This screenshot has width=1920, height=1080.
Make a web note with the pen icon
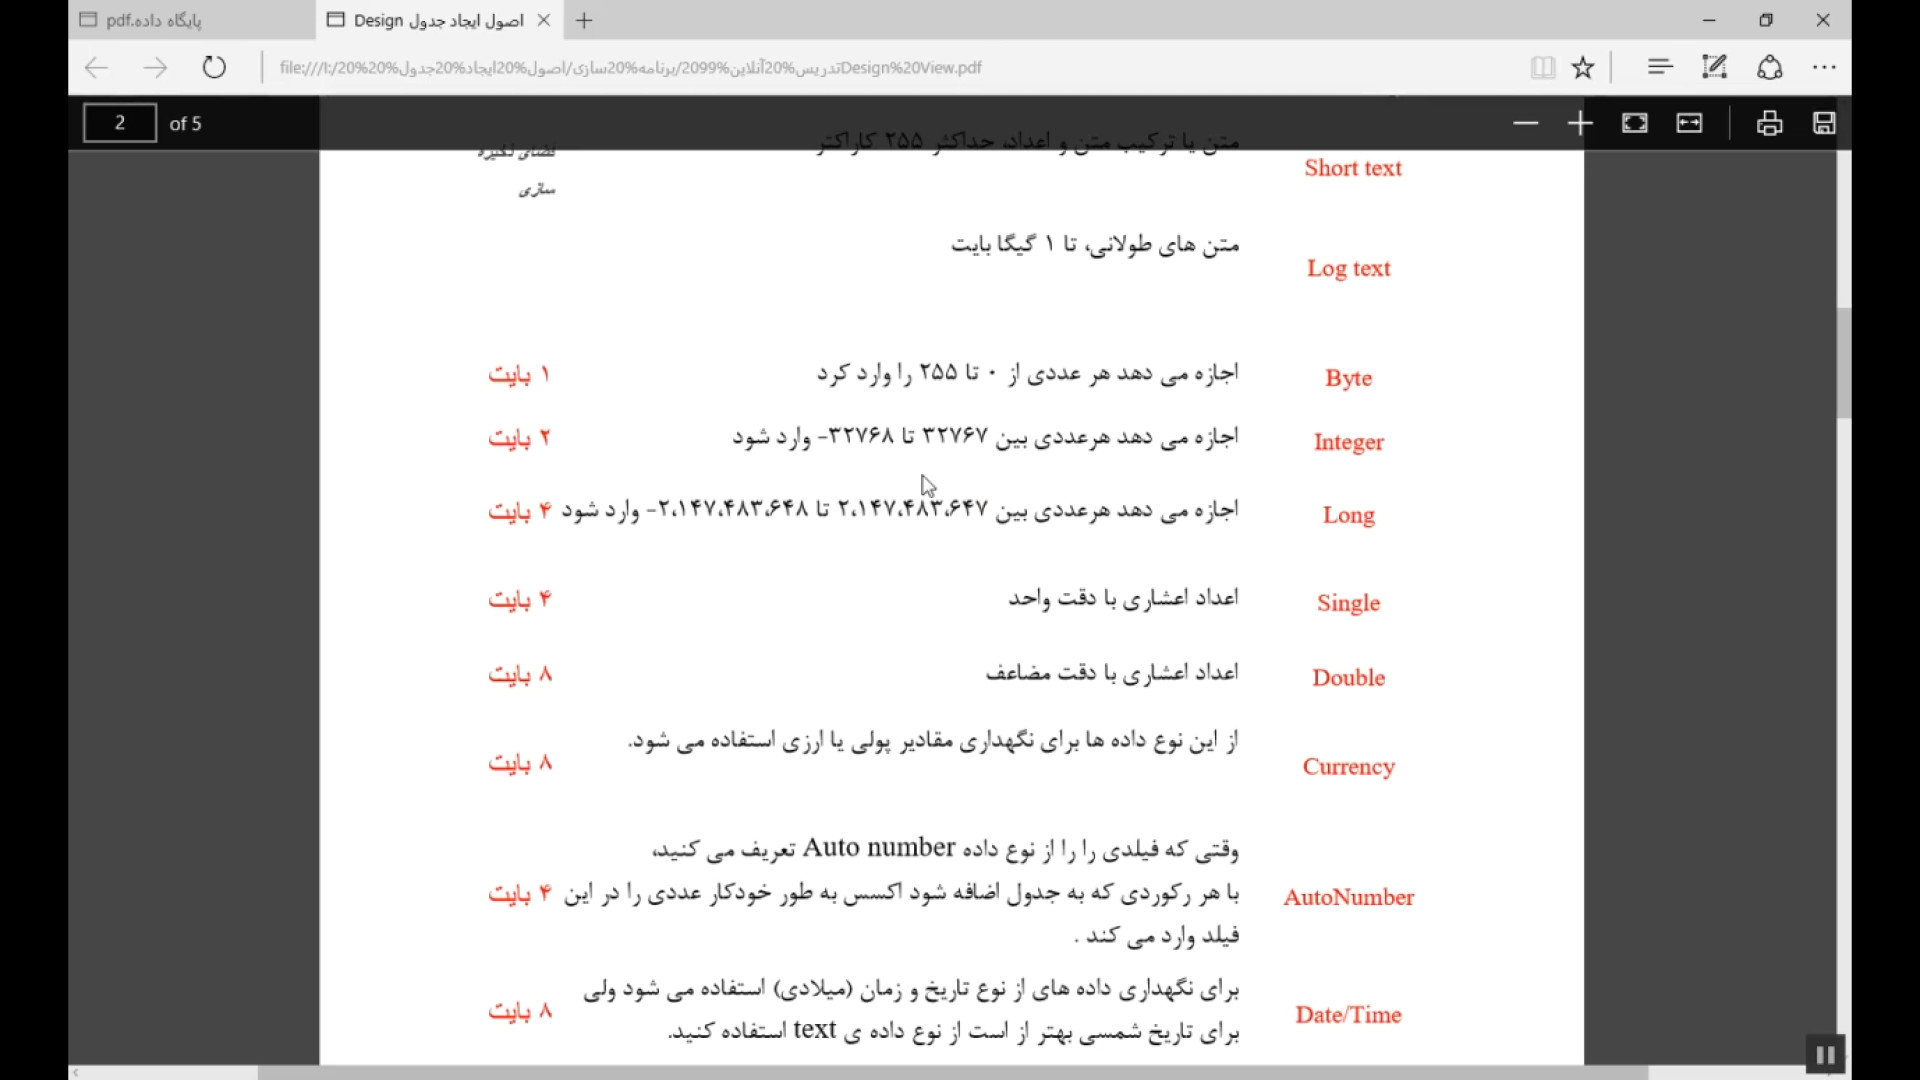(x=1715, y=68)
